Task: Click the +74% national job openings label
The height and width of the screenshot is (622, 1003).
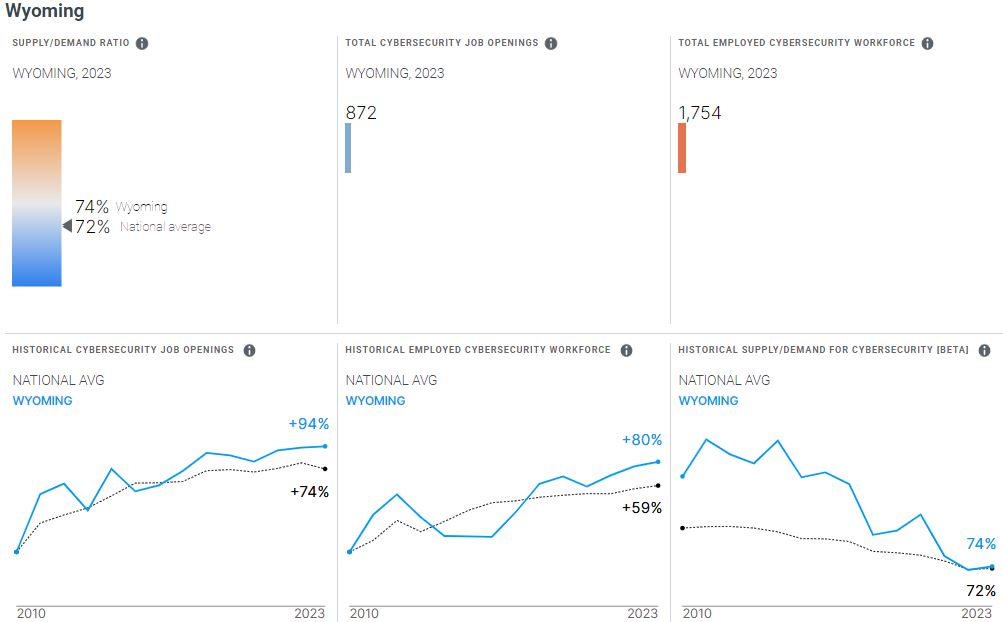Action: click(309, 491)
